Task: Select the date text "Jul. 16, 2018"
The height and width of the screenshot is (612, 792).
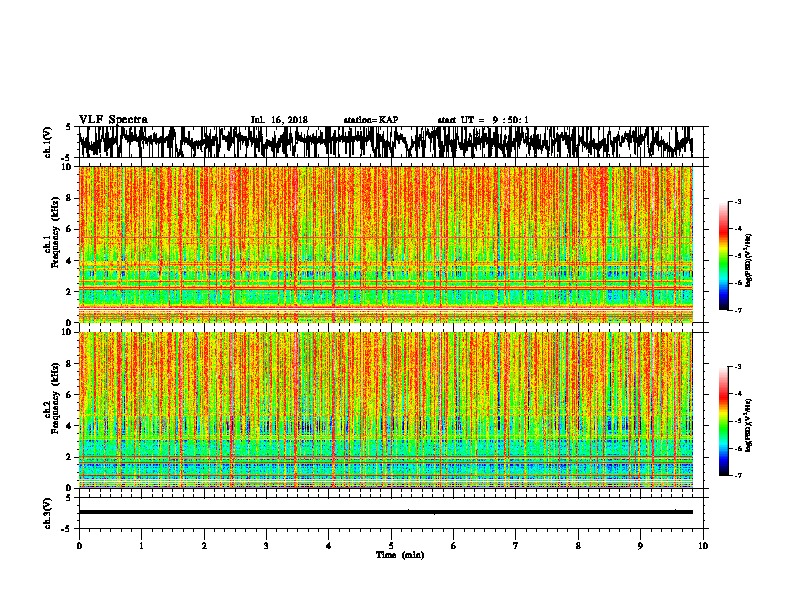Action: click(279, 120)
